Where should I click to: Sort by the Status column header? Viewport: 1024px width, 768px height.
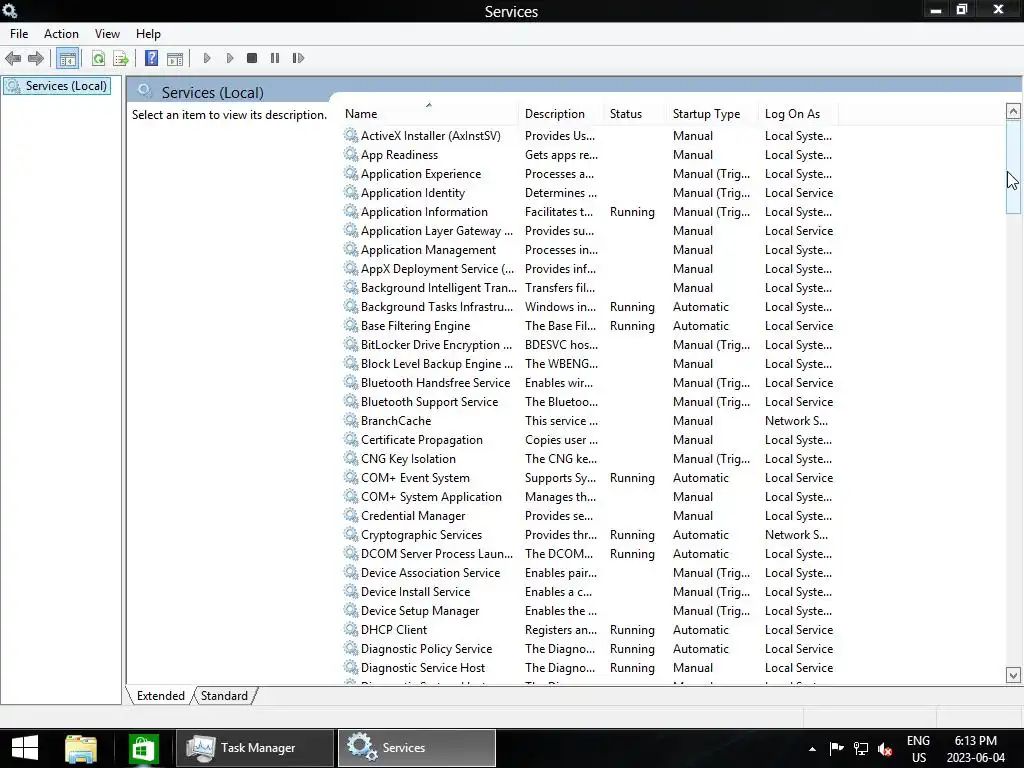pos(635,114)
